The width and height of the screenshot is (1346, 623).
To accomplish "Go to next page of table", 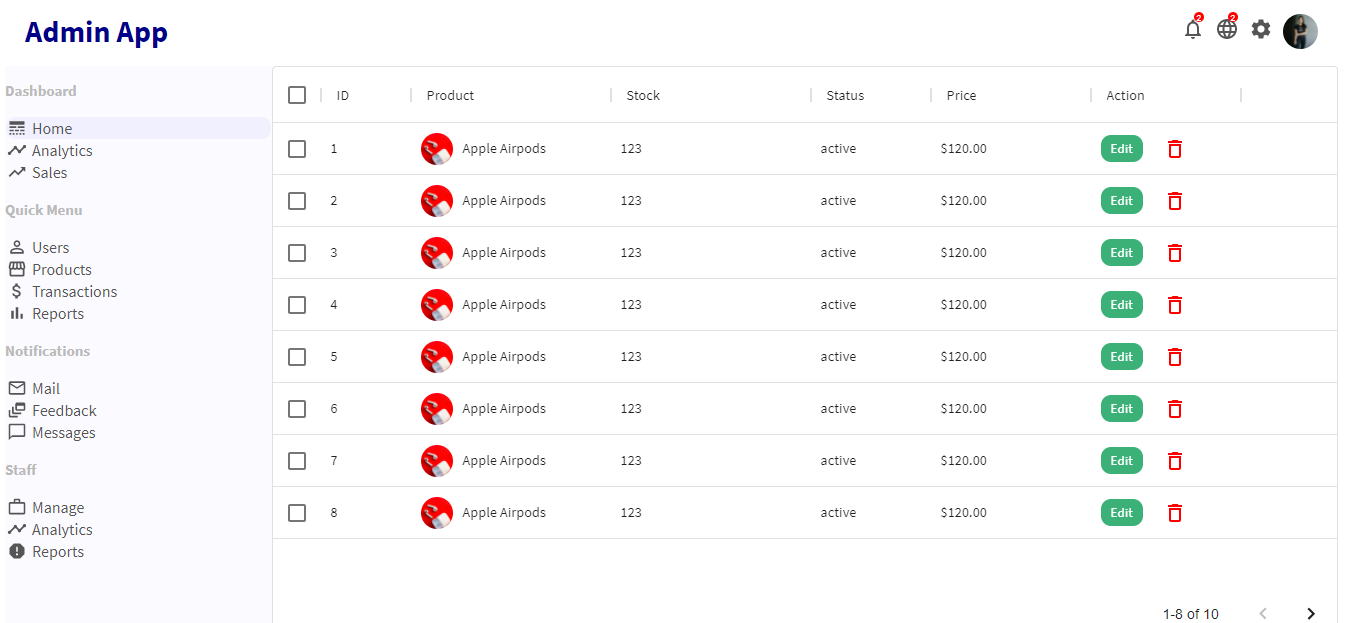I will coord(1311,614).
